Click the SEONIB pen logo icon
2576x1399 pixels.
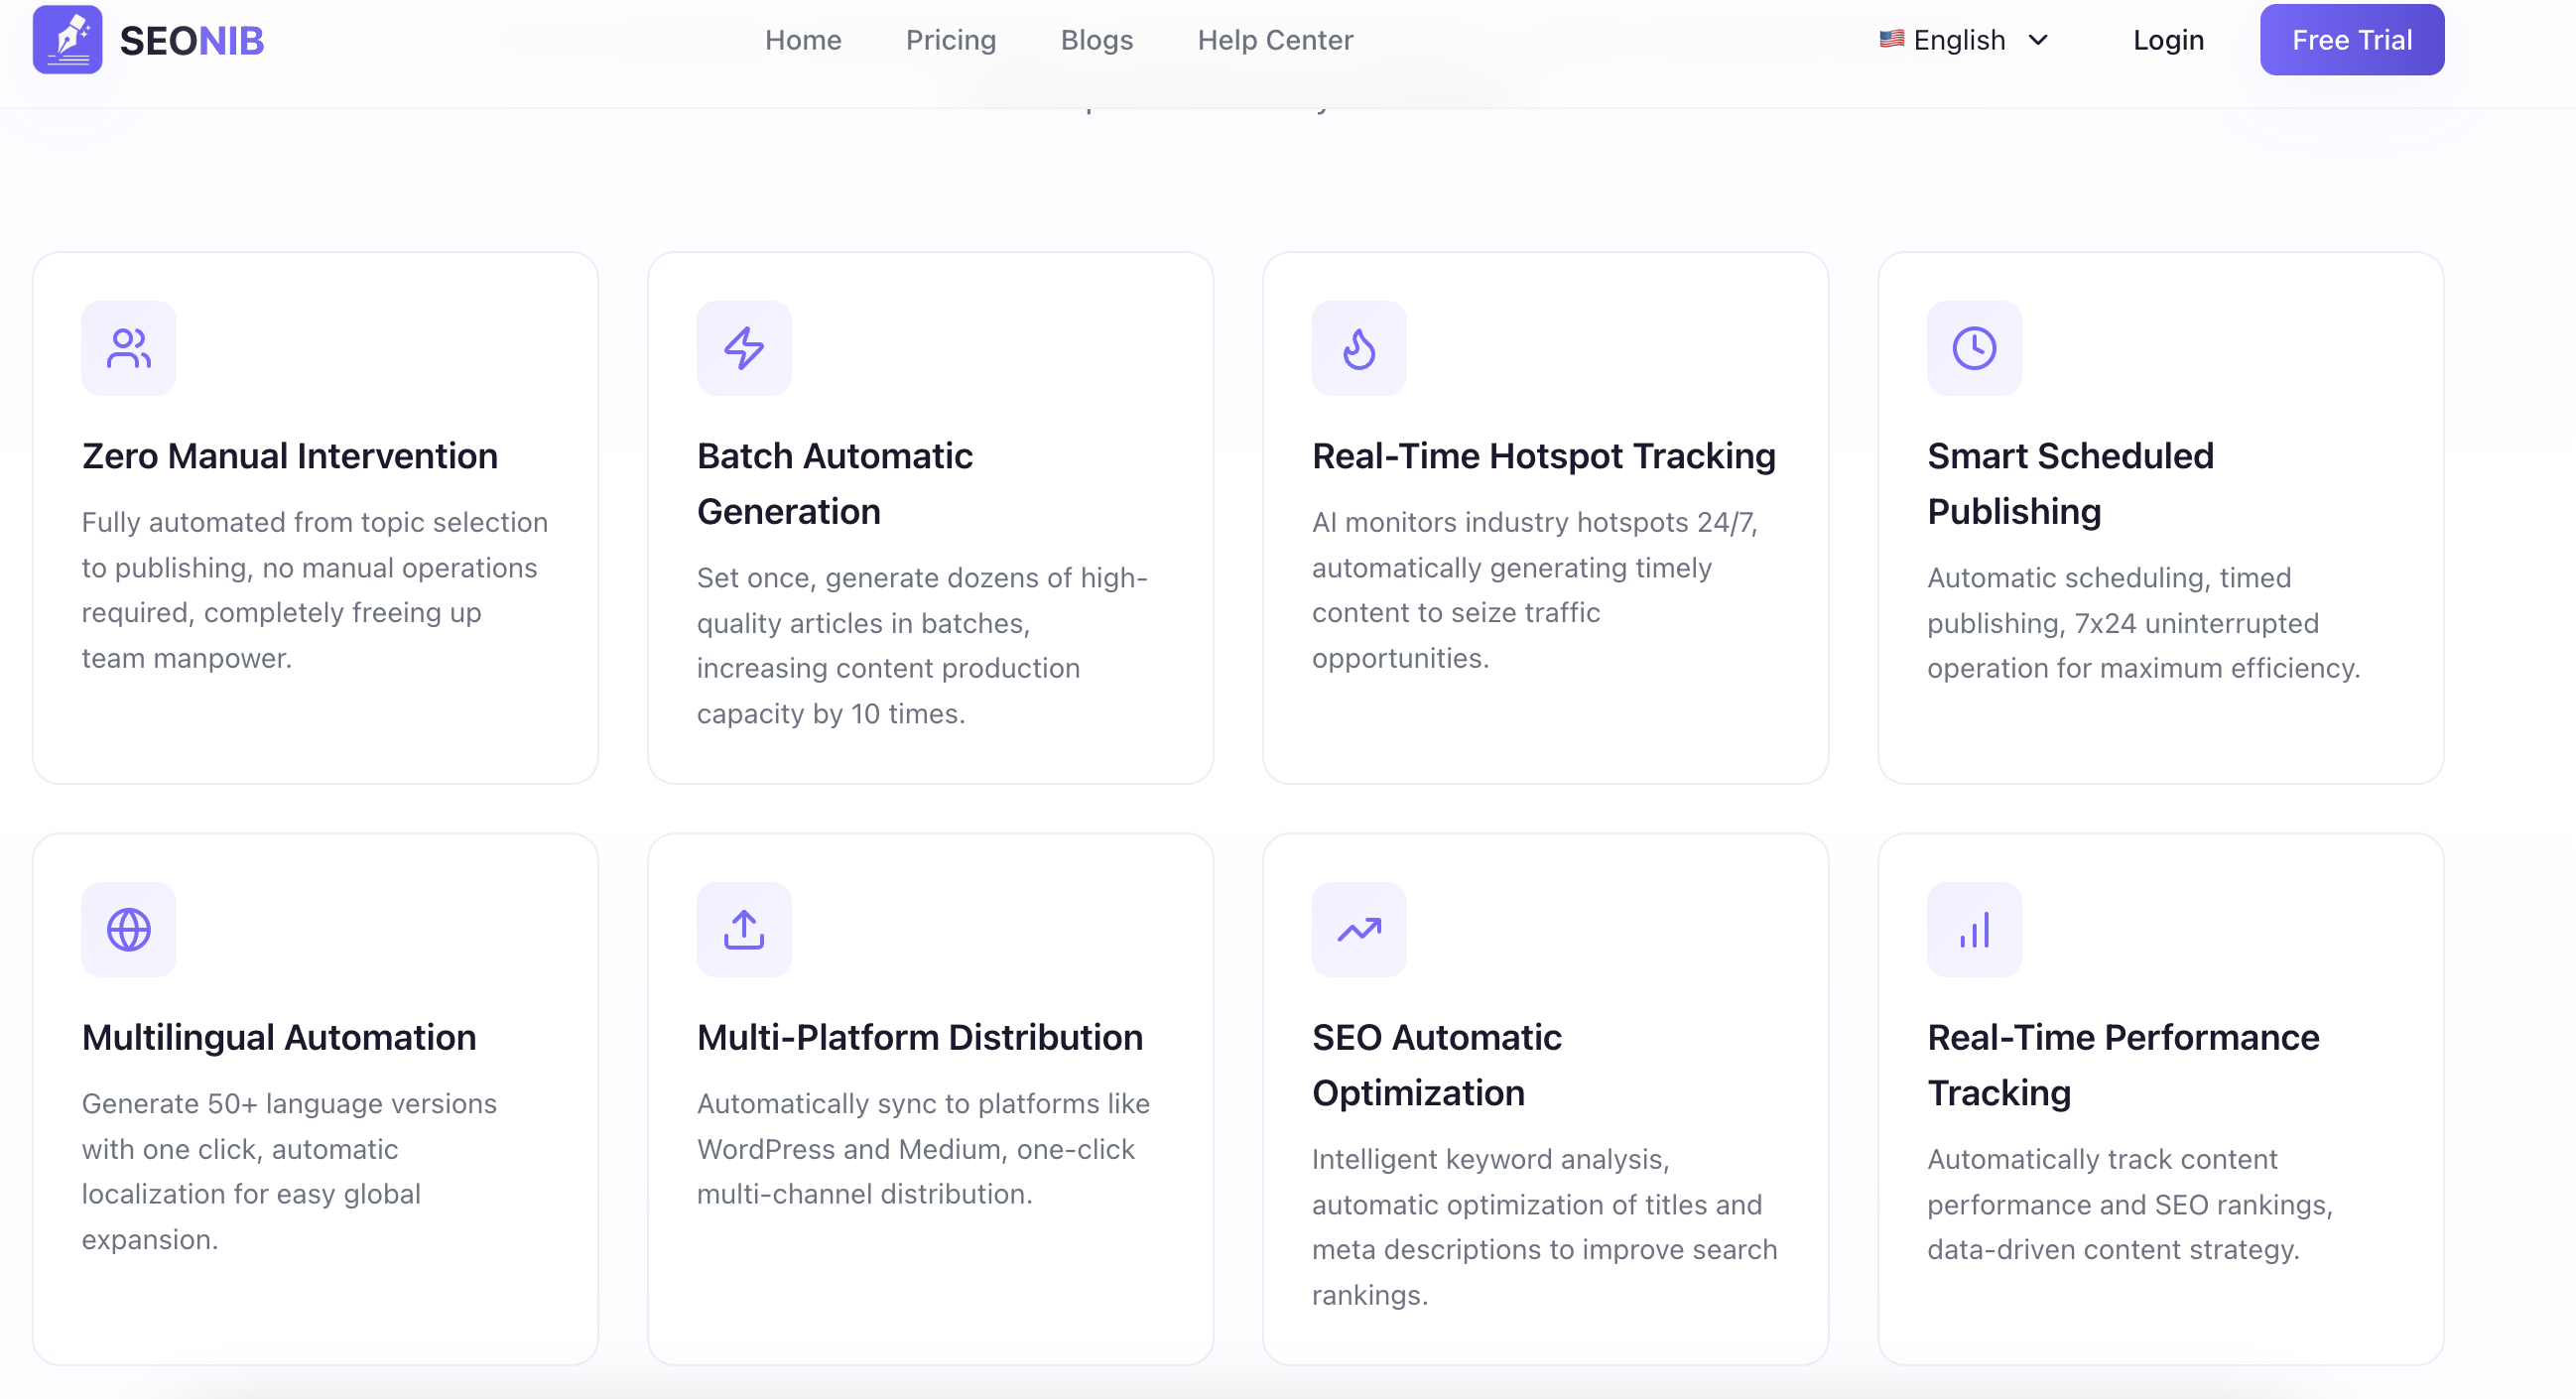pyautogui.click(x=67, y=40)
